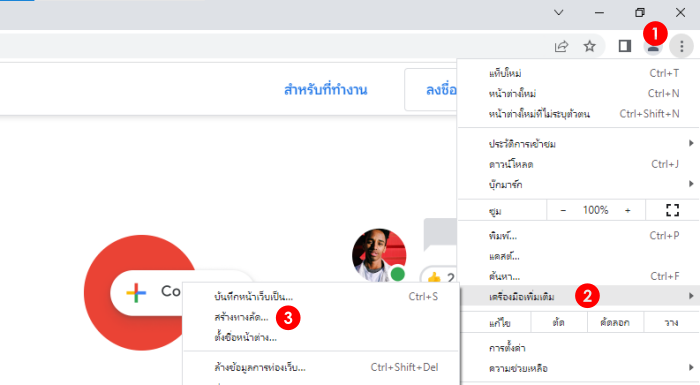700x385 pixels.
Task: Open the tab search chevron in title bar
Action: [558, 13]
